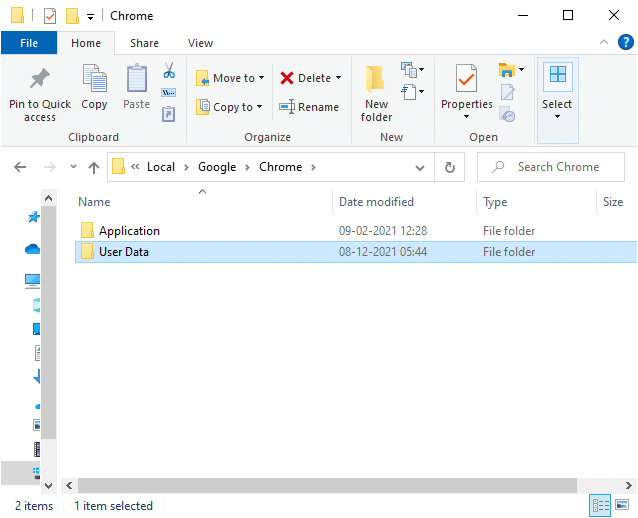Expand the Copy to dropdown
638x518 pixels.
(259, 107)
